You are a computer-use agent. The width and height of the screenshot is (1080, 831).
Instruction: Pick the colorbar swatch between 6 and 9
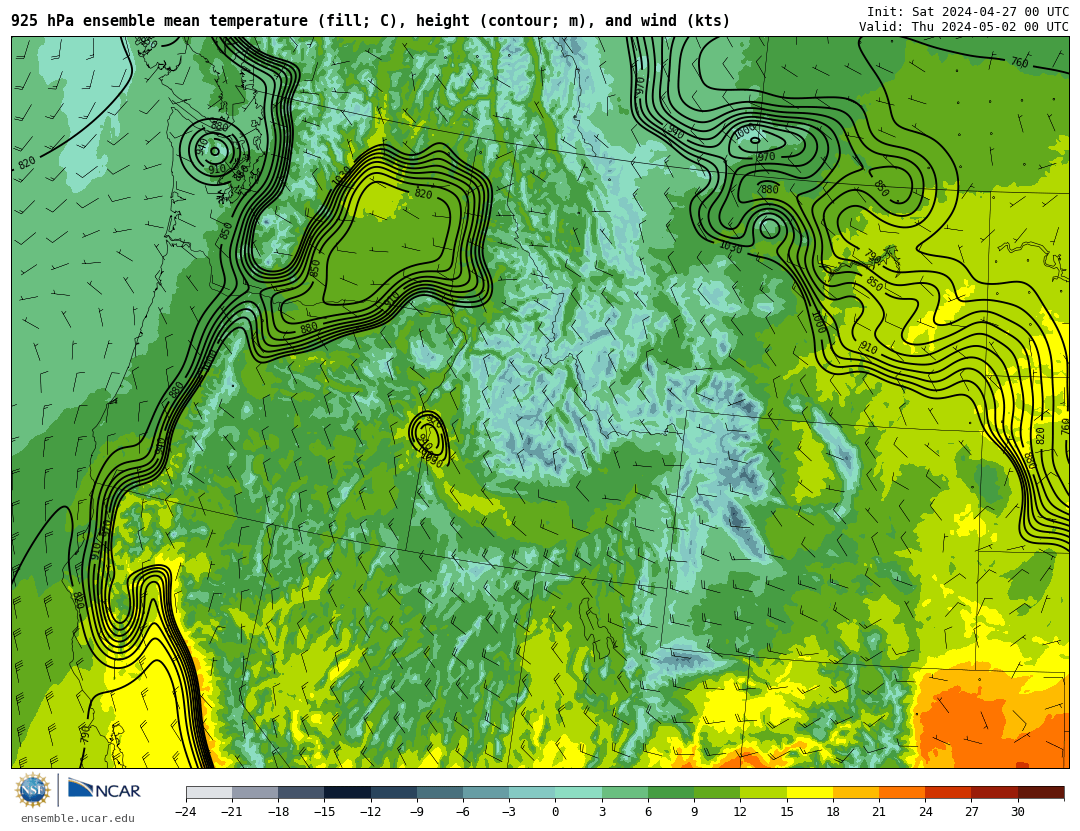(671, 792)
